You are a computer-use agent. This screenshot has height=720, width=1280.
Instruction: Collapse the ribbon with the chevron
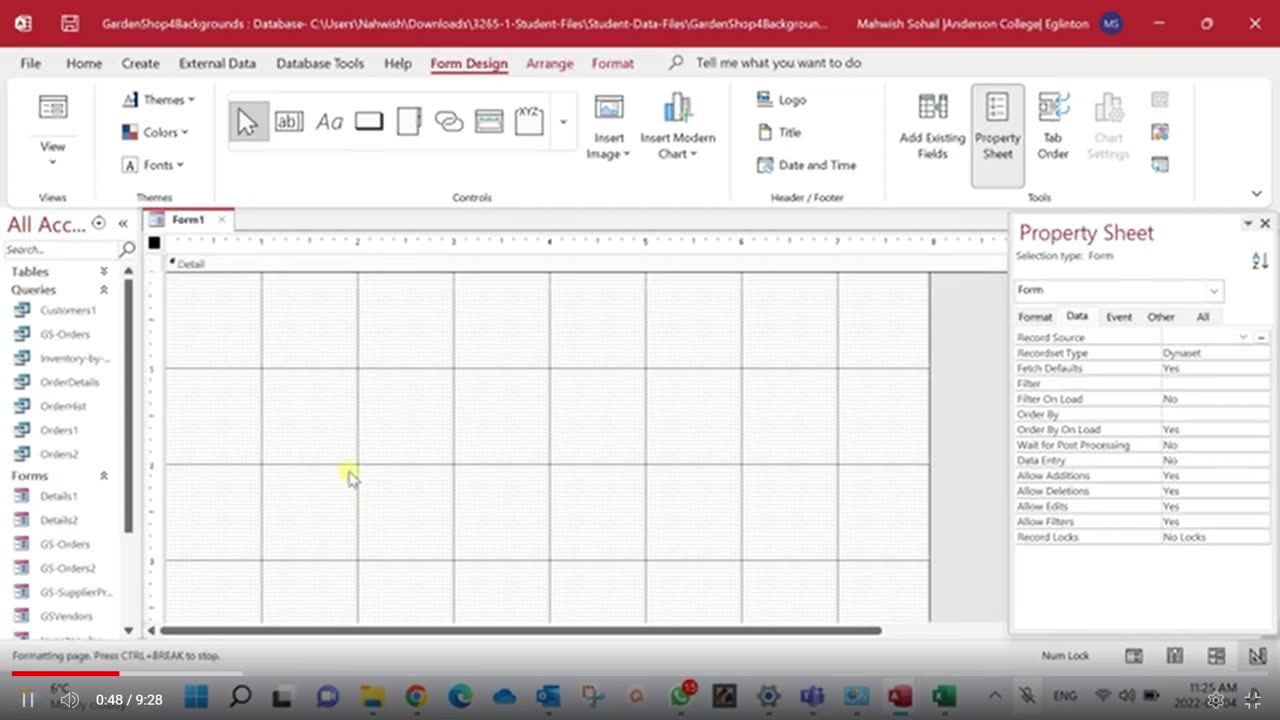pos(1257,194)
